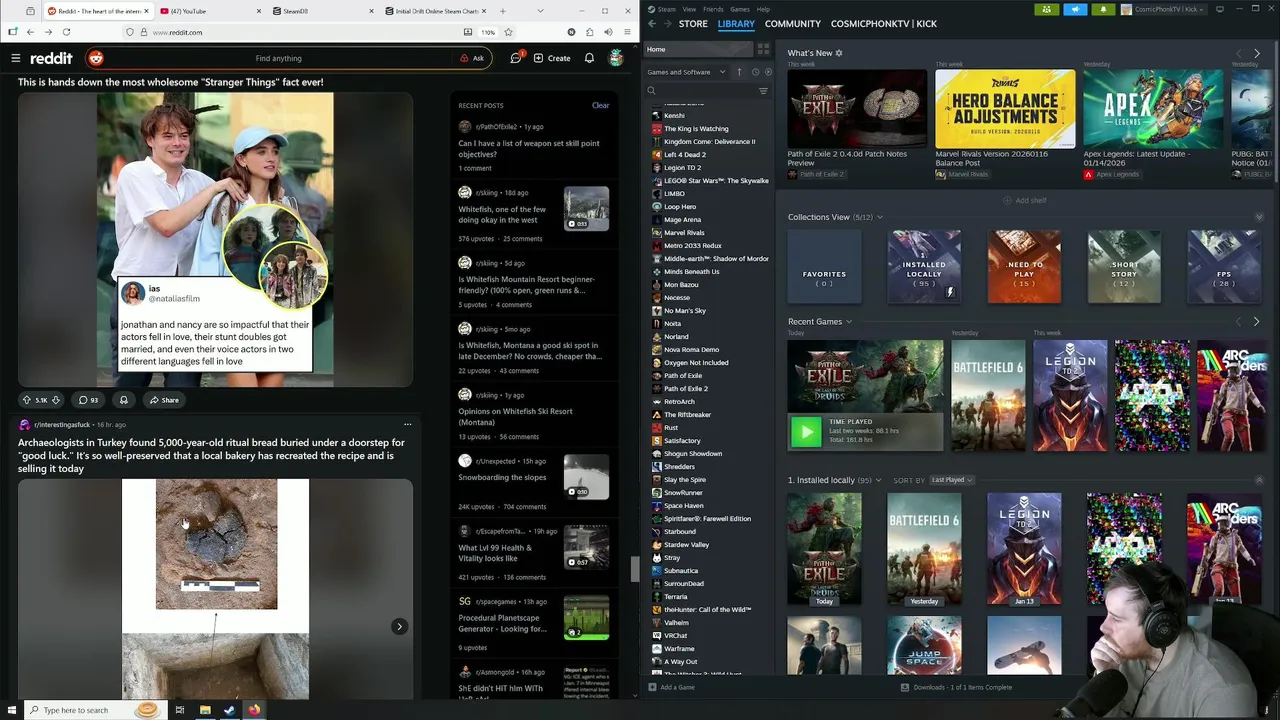Open File Explorer from the taskbar
Screen dimensions: 1280x720
point(205,710)
